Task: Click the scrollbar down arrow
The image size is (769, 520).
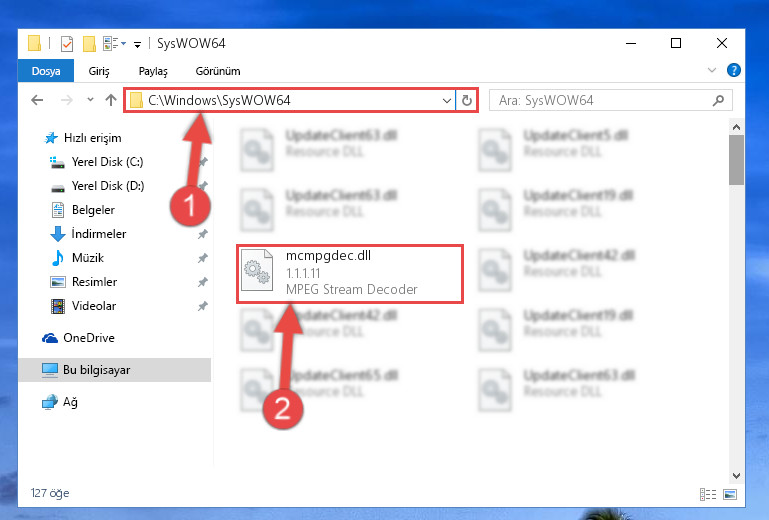Action: (x=736, y=475)
